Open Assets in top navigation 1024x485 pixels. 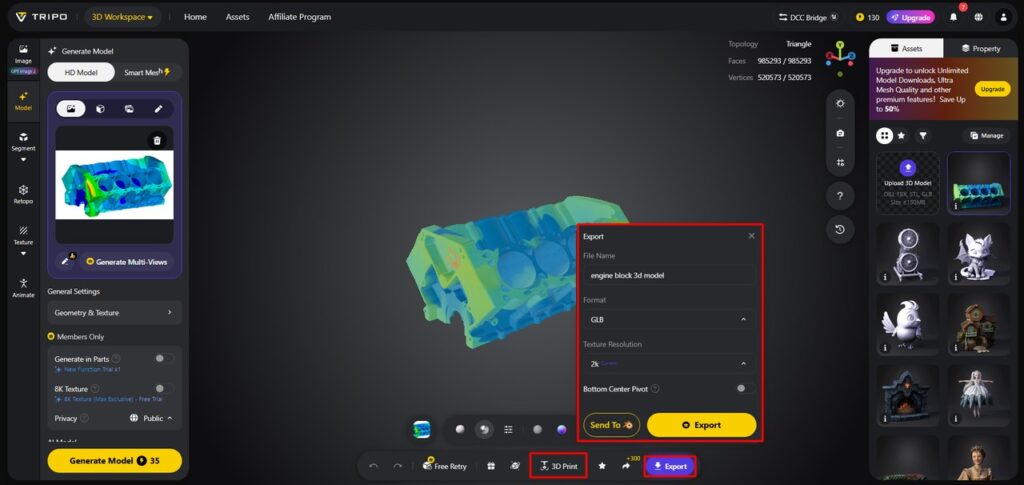[237, 17]
